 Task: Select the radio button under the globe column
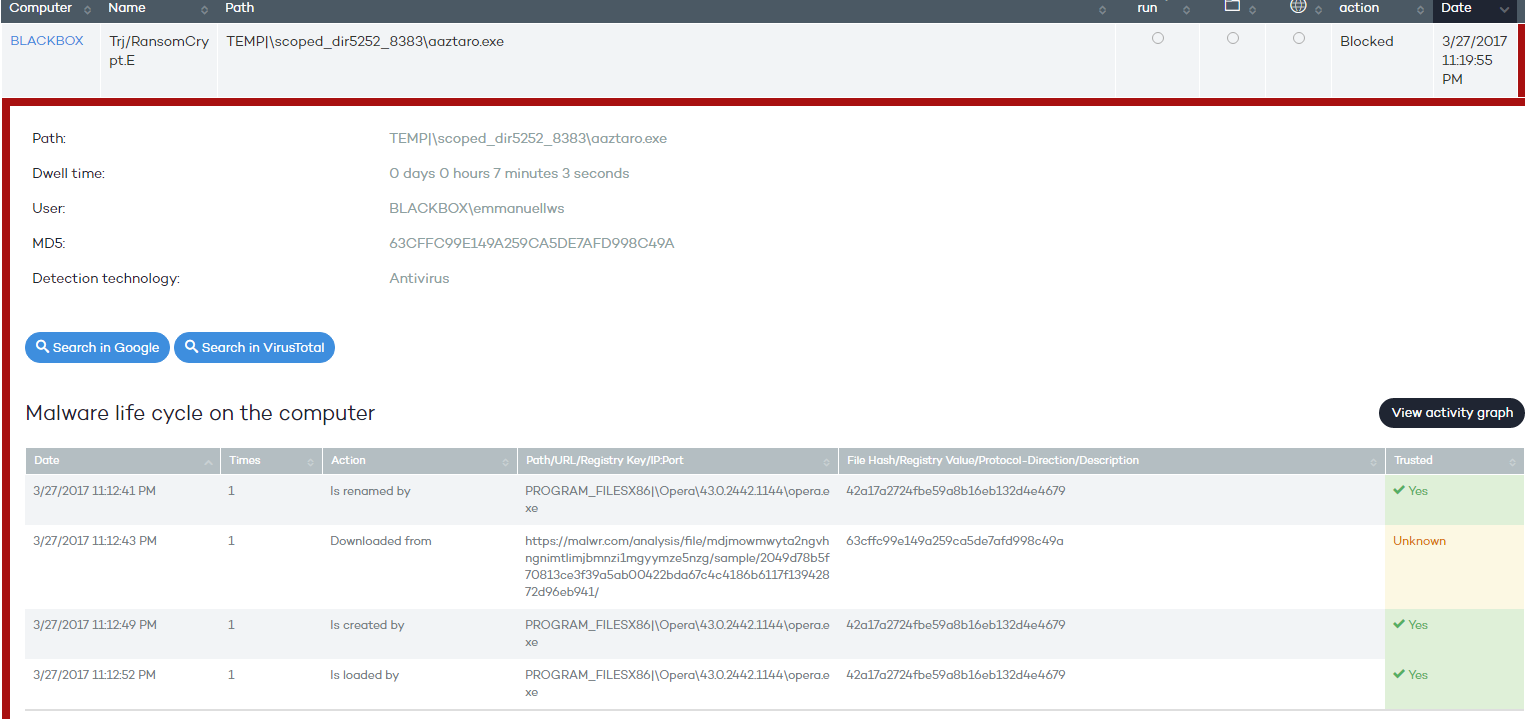click(1299, 38)
